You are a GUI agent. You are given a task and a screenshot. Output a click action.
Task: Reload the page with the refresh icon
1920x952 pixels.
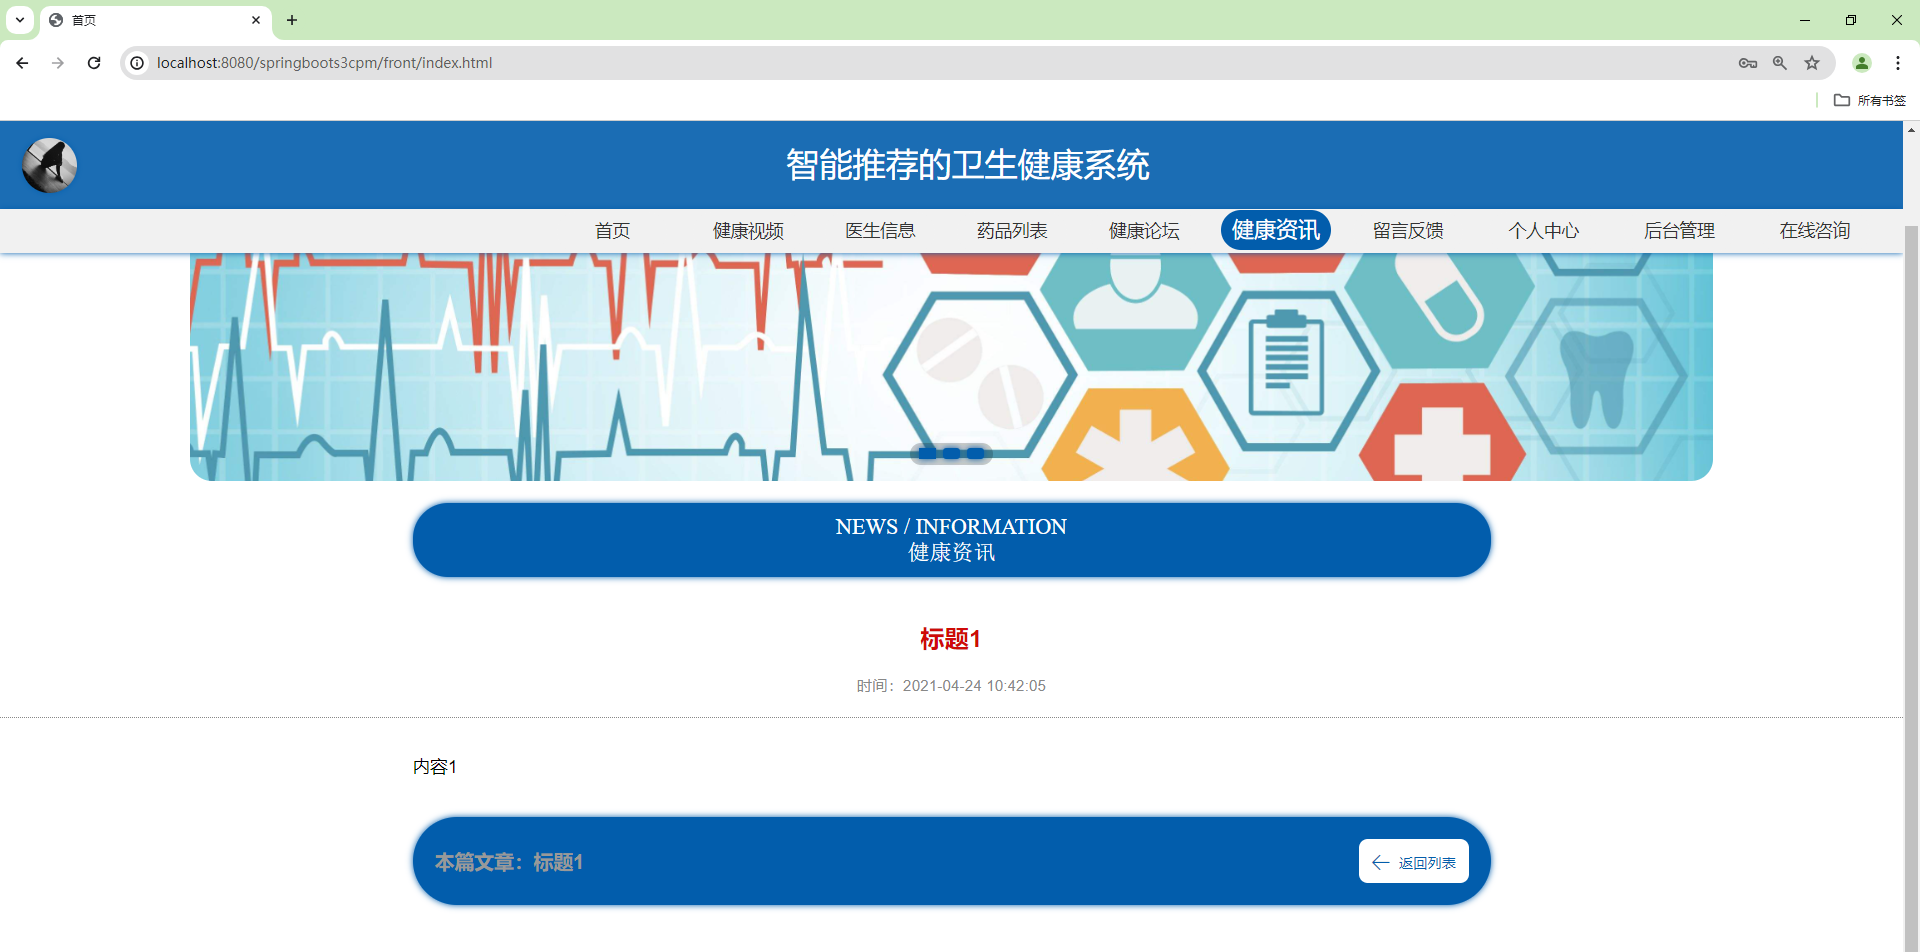coord(93,62)
